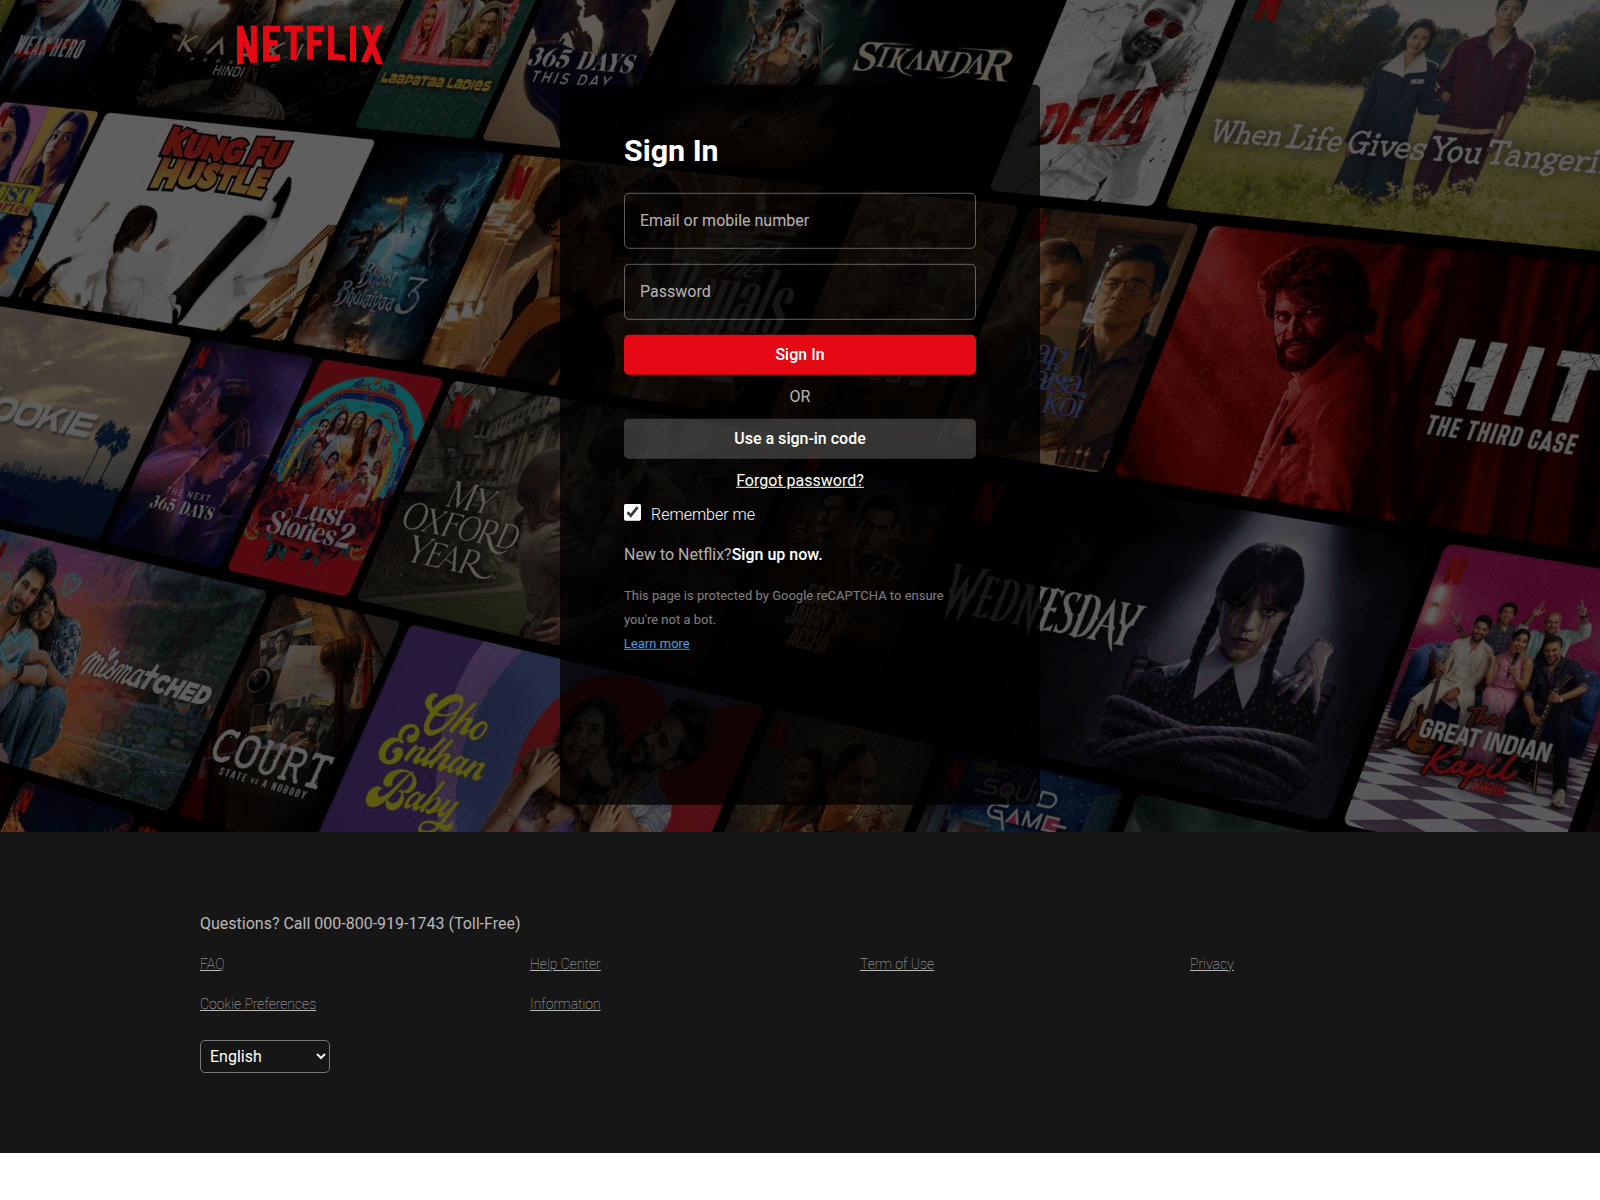The height and width of the screenshot is (1200, 1600).
Task: Open the Forgot password link
Action: coord(799,481)
